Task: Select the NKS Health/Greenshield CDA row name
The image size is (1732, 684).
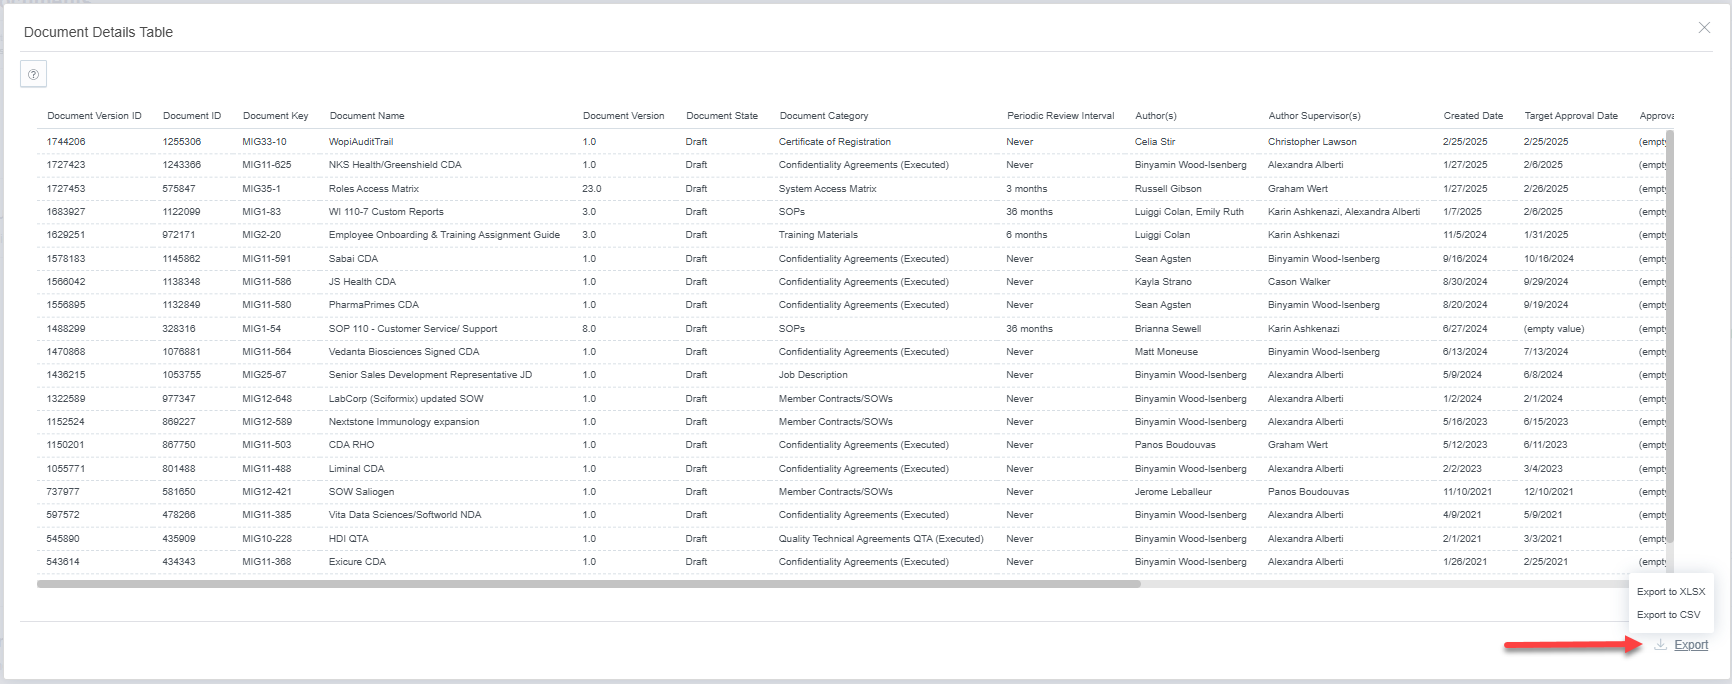Action: (395, 165)
